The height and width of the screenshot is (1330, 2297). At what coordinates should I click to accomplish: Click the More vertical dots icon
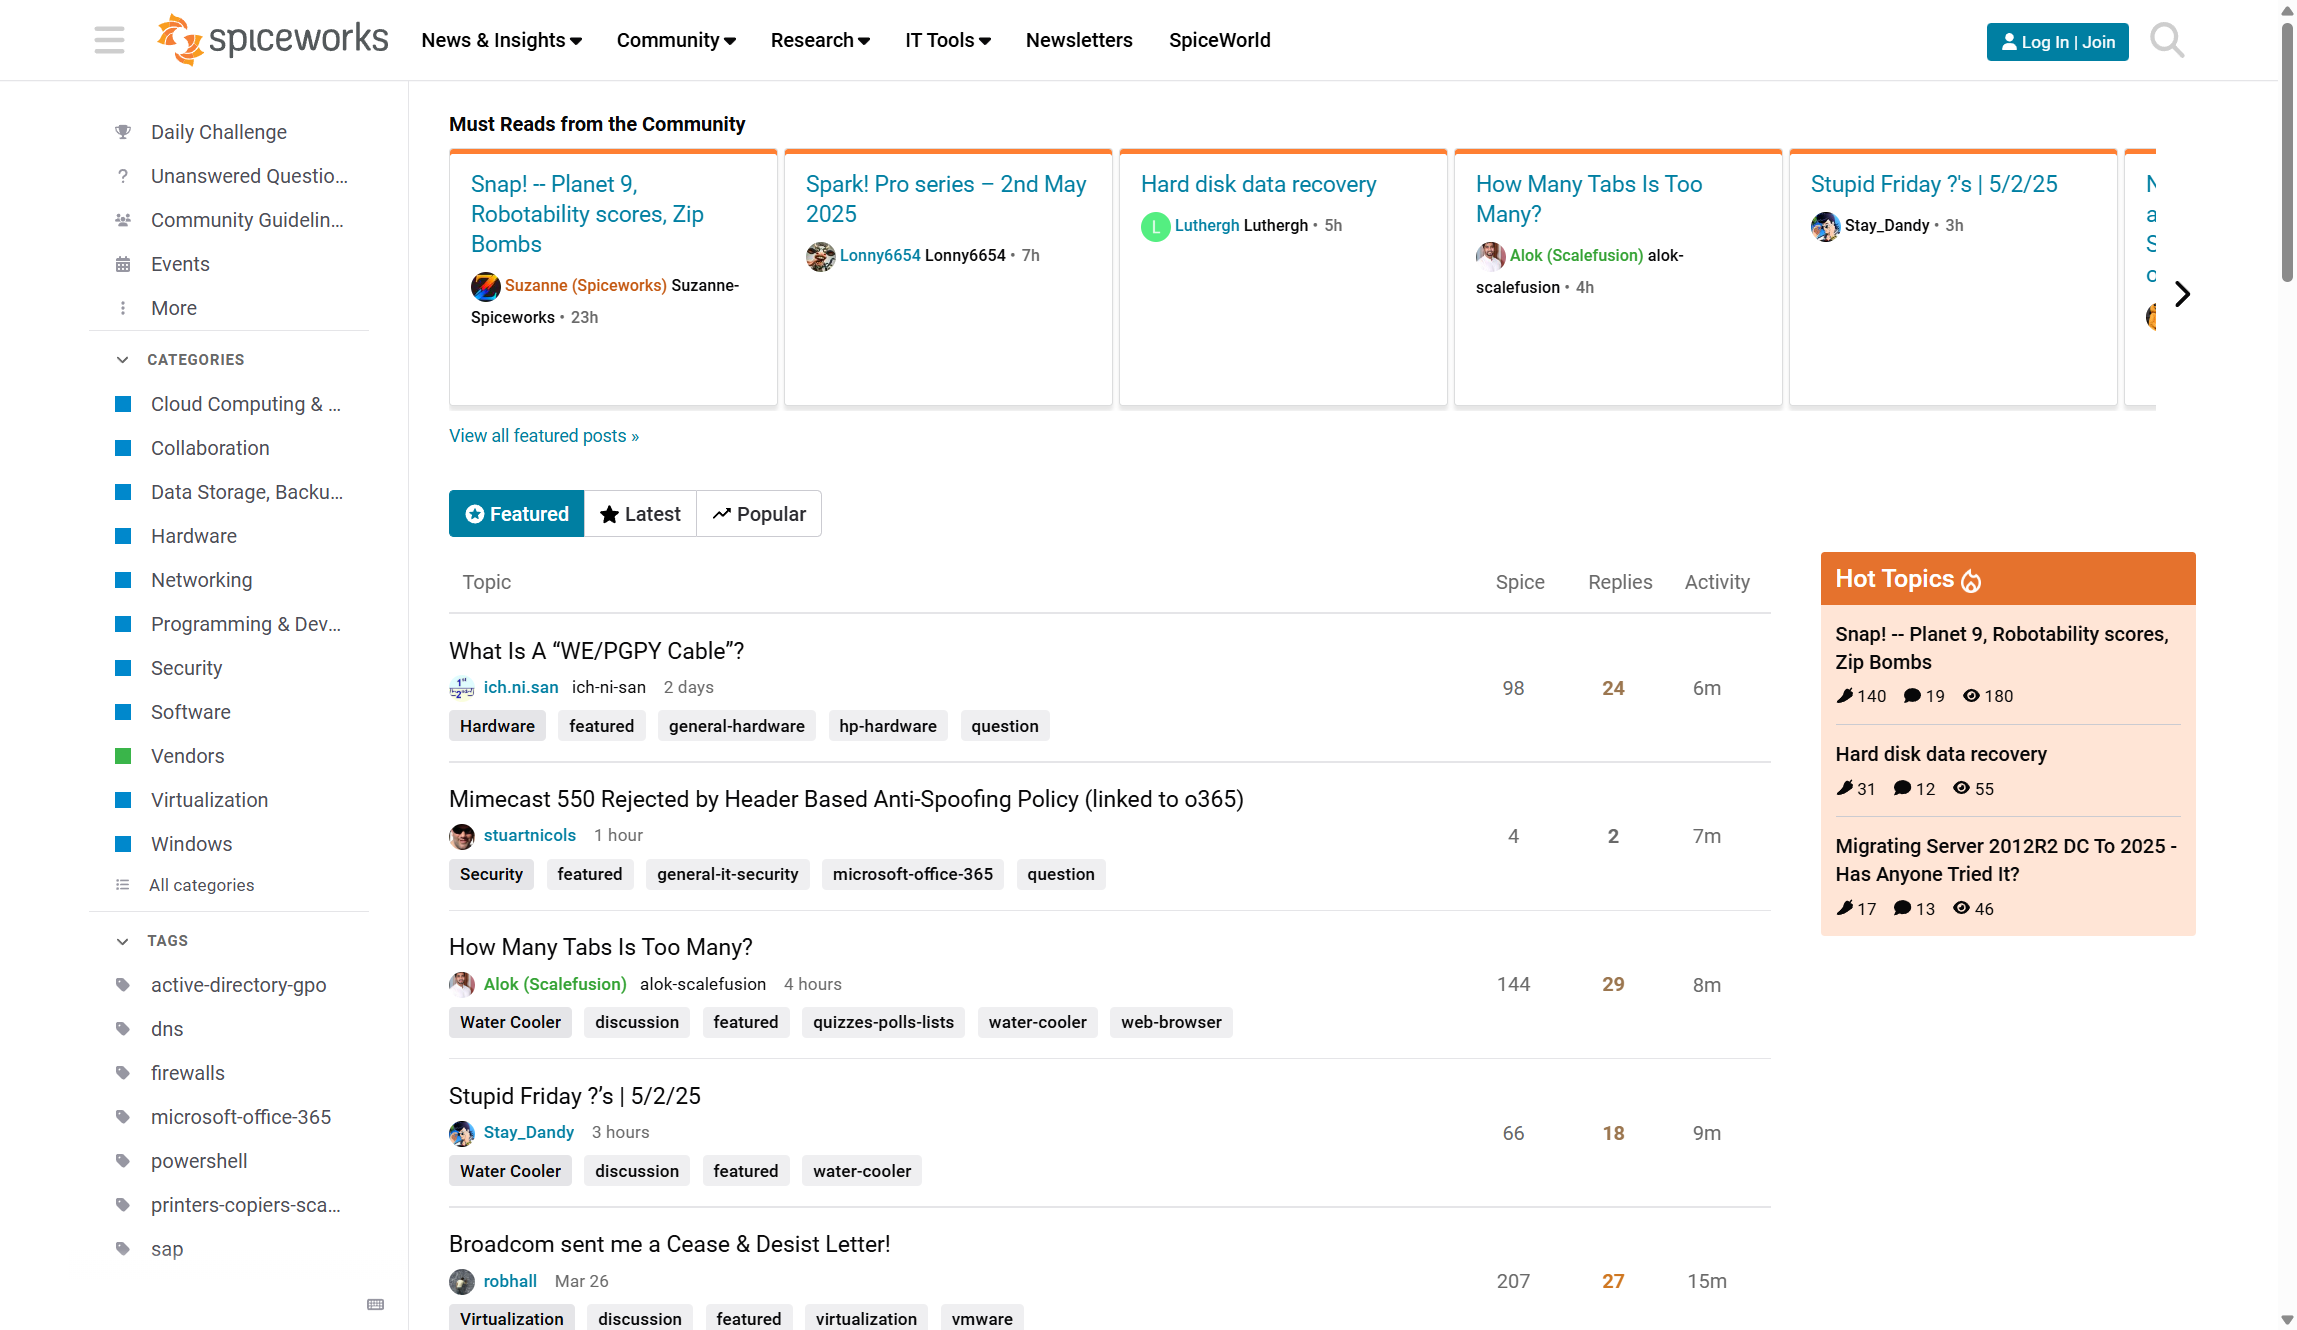point(123,308)
